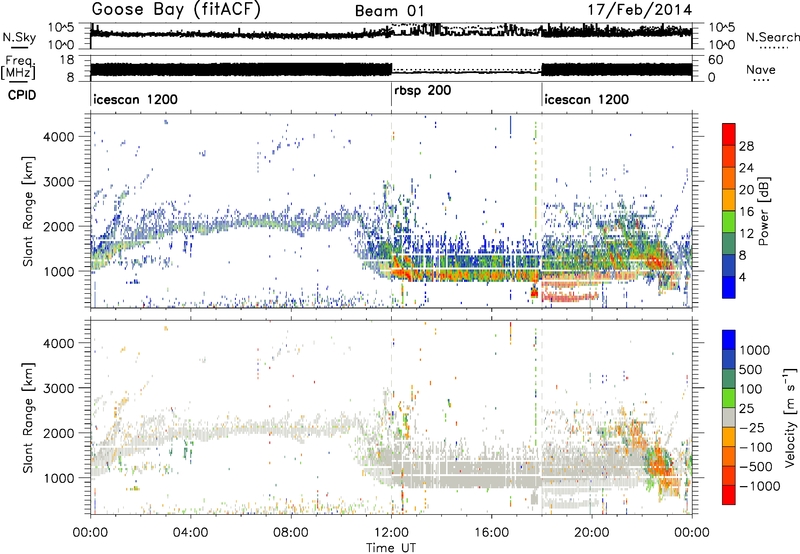Screen dimensions: 800x554
Task: Click the '12' power colorbar value
Action: [746, 234]
